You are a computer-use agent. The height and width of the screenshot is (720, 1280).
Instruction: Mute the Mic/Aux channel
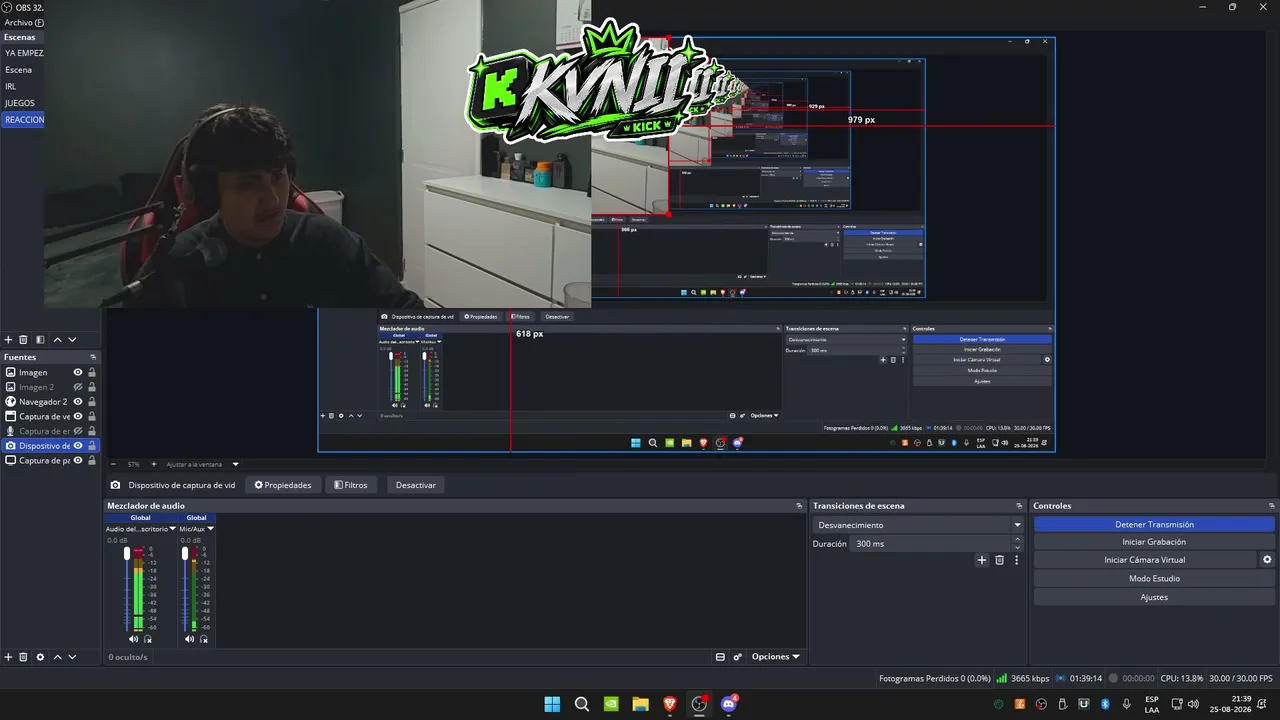click(189, 639)
